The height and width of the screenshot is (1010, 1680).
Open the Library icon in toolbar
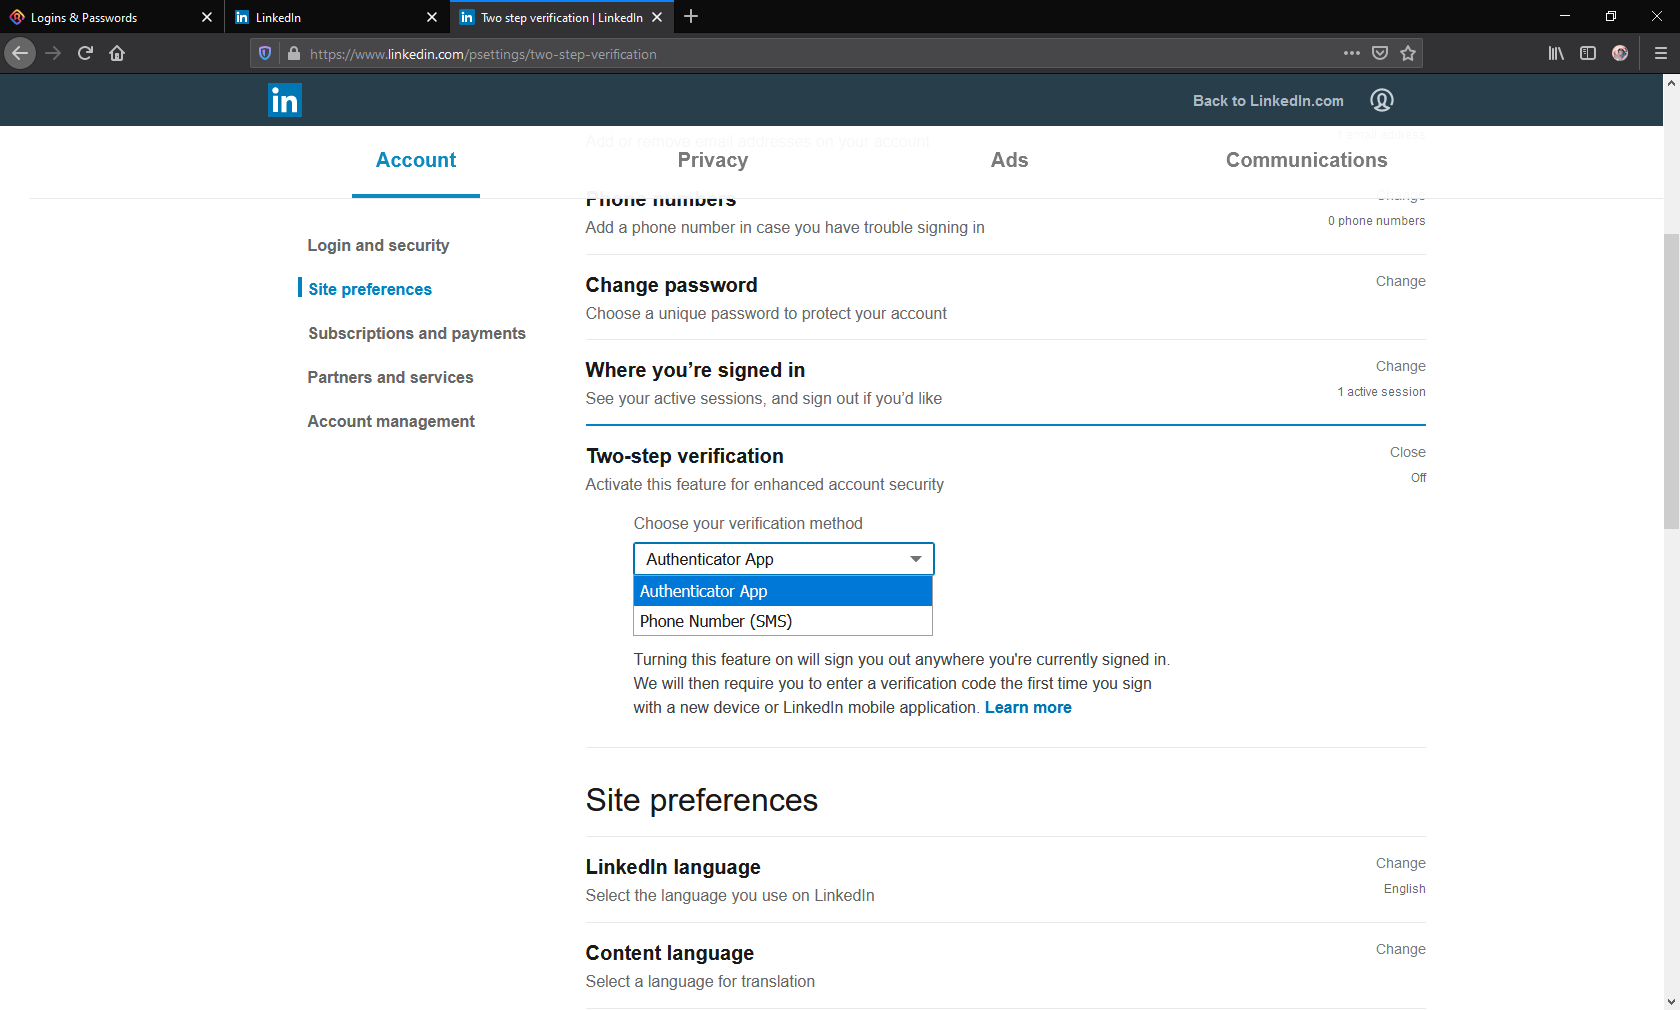coord(1556,53)
